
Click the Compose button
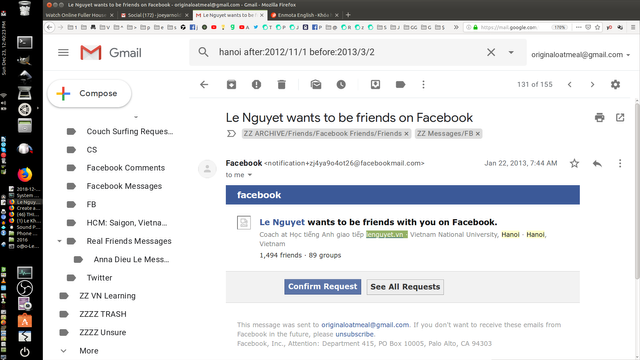89,93
